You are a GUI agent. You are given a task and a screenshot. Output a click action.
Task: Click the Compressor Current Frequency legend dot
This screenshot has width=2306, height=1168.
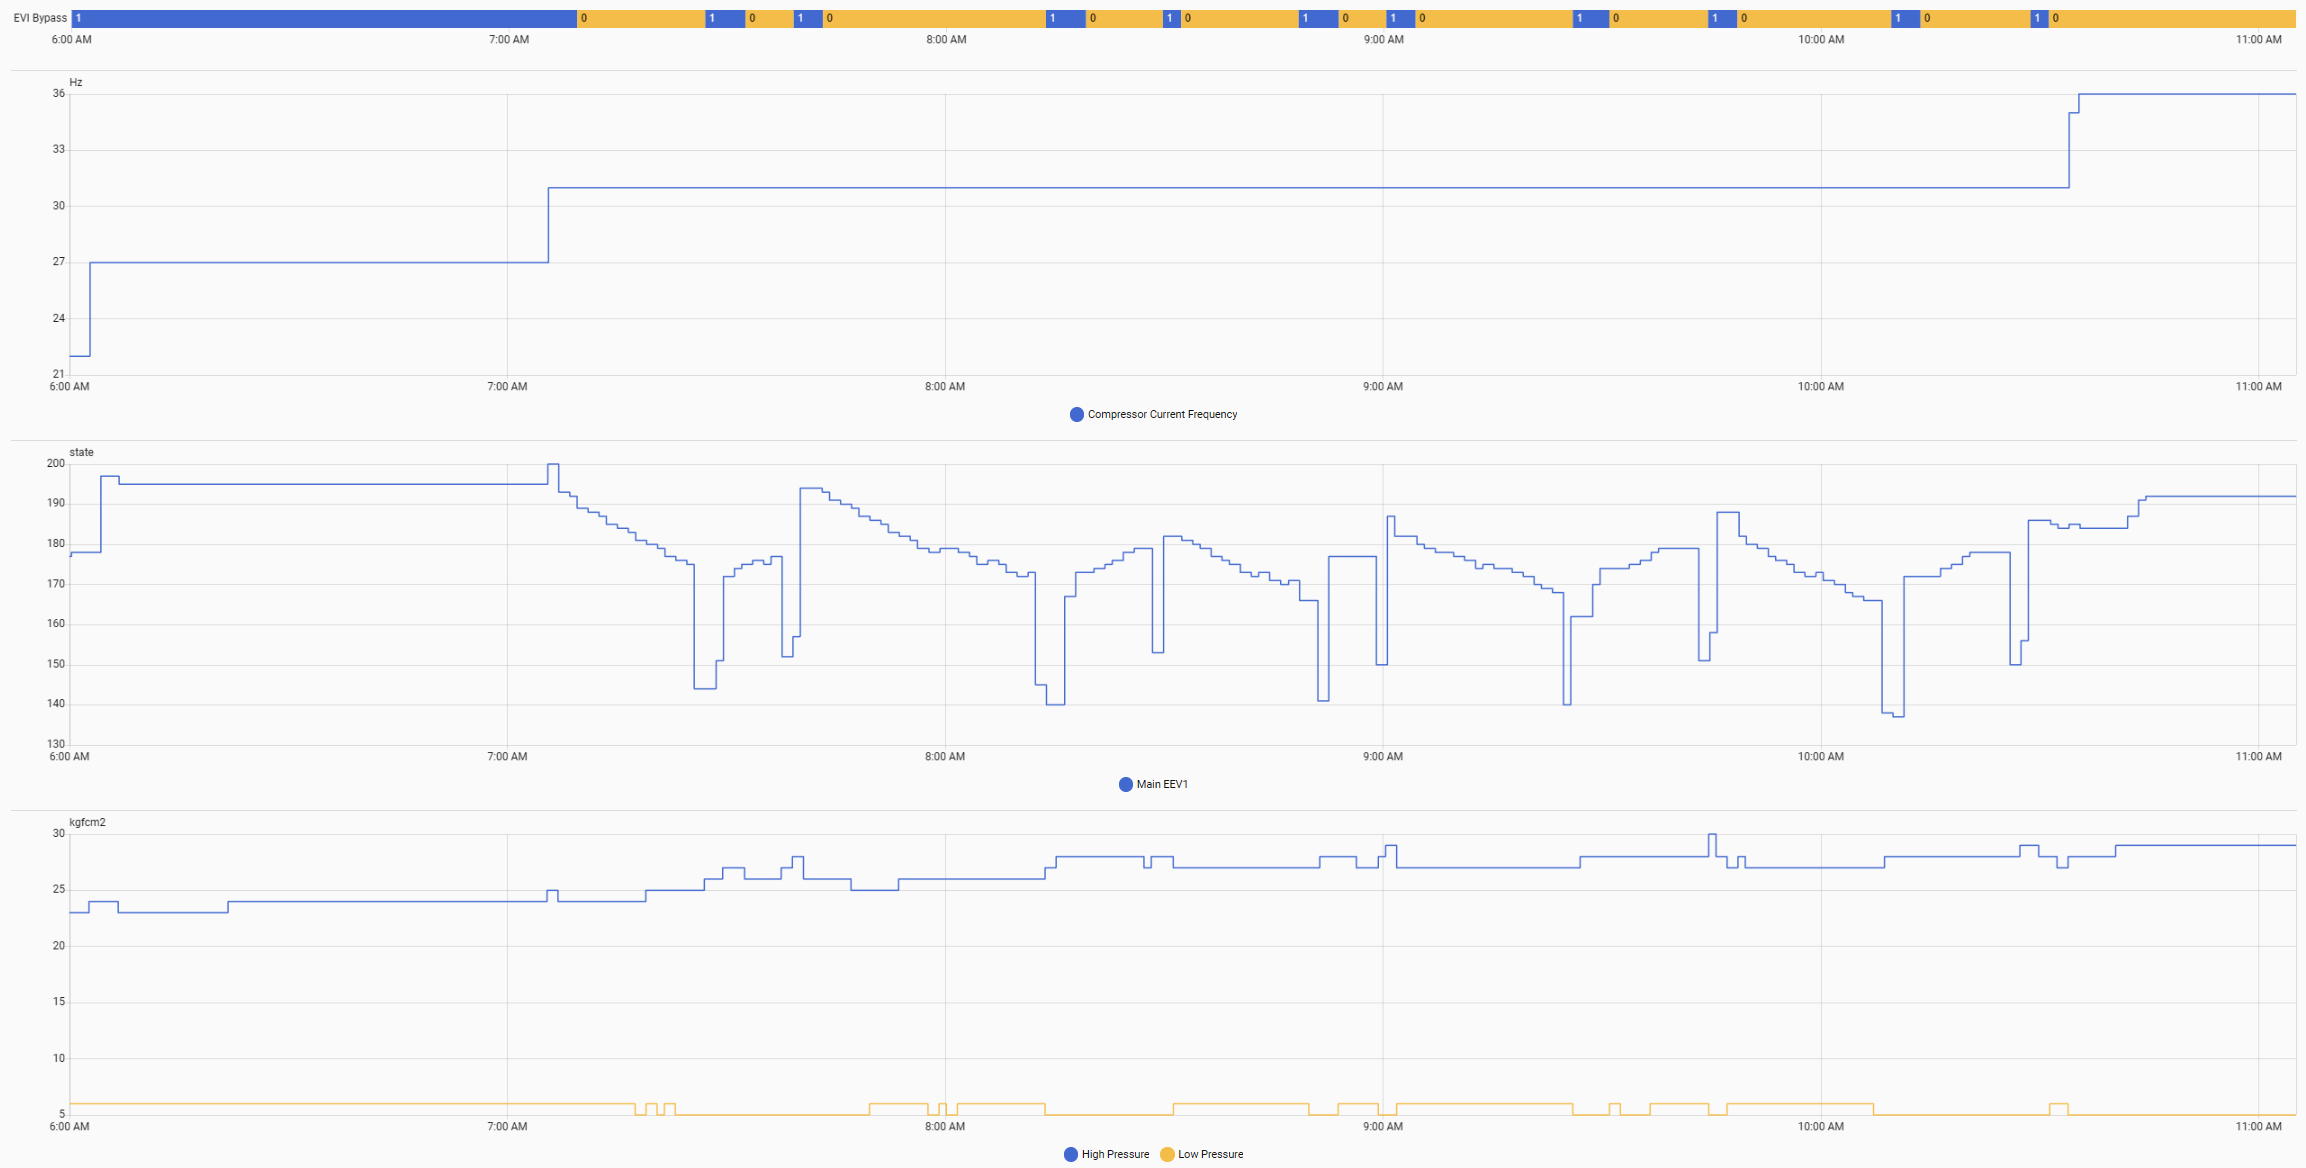pyautogui.click(x=1076, y=415)
